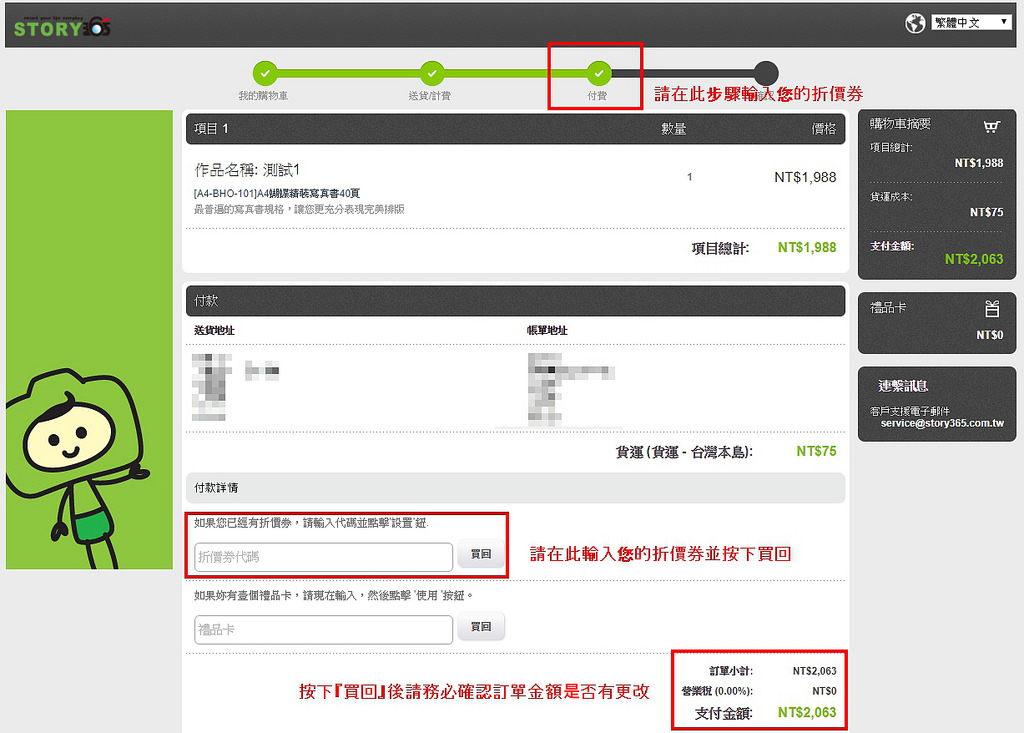
Task: Focus the 禮品卡 input field
Action: click(x=323, y=629)
